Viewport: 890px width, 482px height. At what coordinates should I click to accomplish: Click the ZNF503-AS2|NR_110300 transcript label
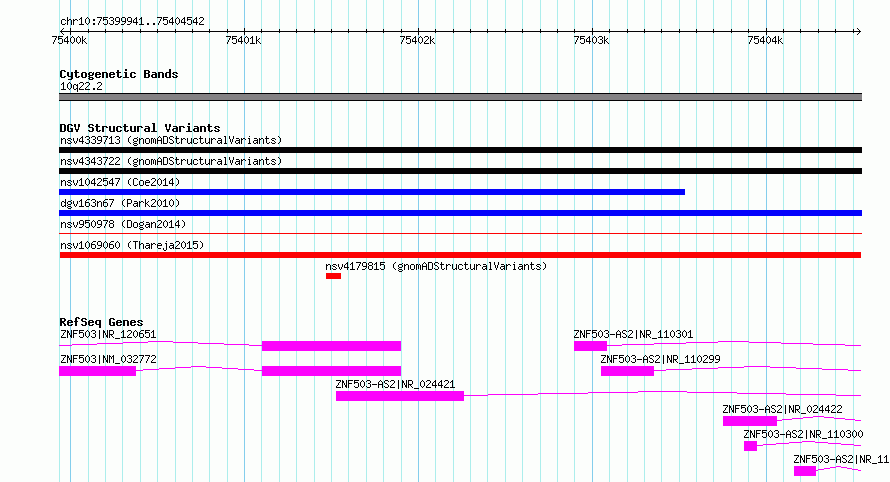click(x=803, y=434)
